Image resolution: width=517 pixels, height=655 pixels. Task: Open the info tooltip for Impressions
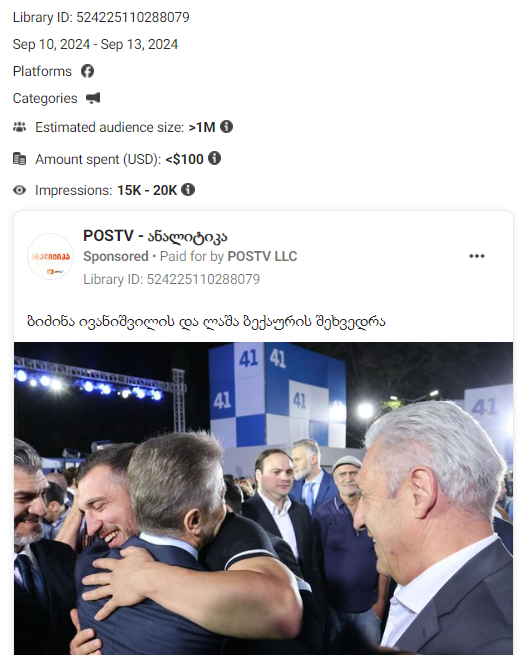coord(188,190)
